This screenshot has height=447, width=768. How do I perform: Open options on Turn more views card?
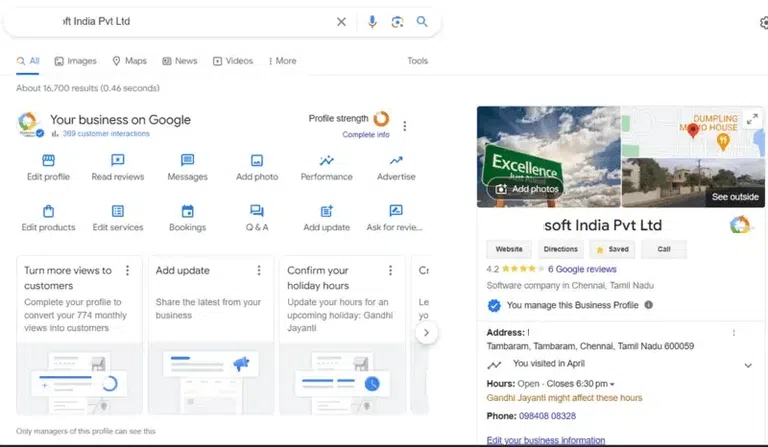coord(127,270)
